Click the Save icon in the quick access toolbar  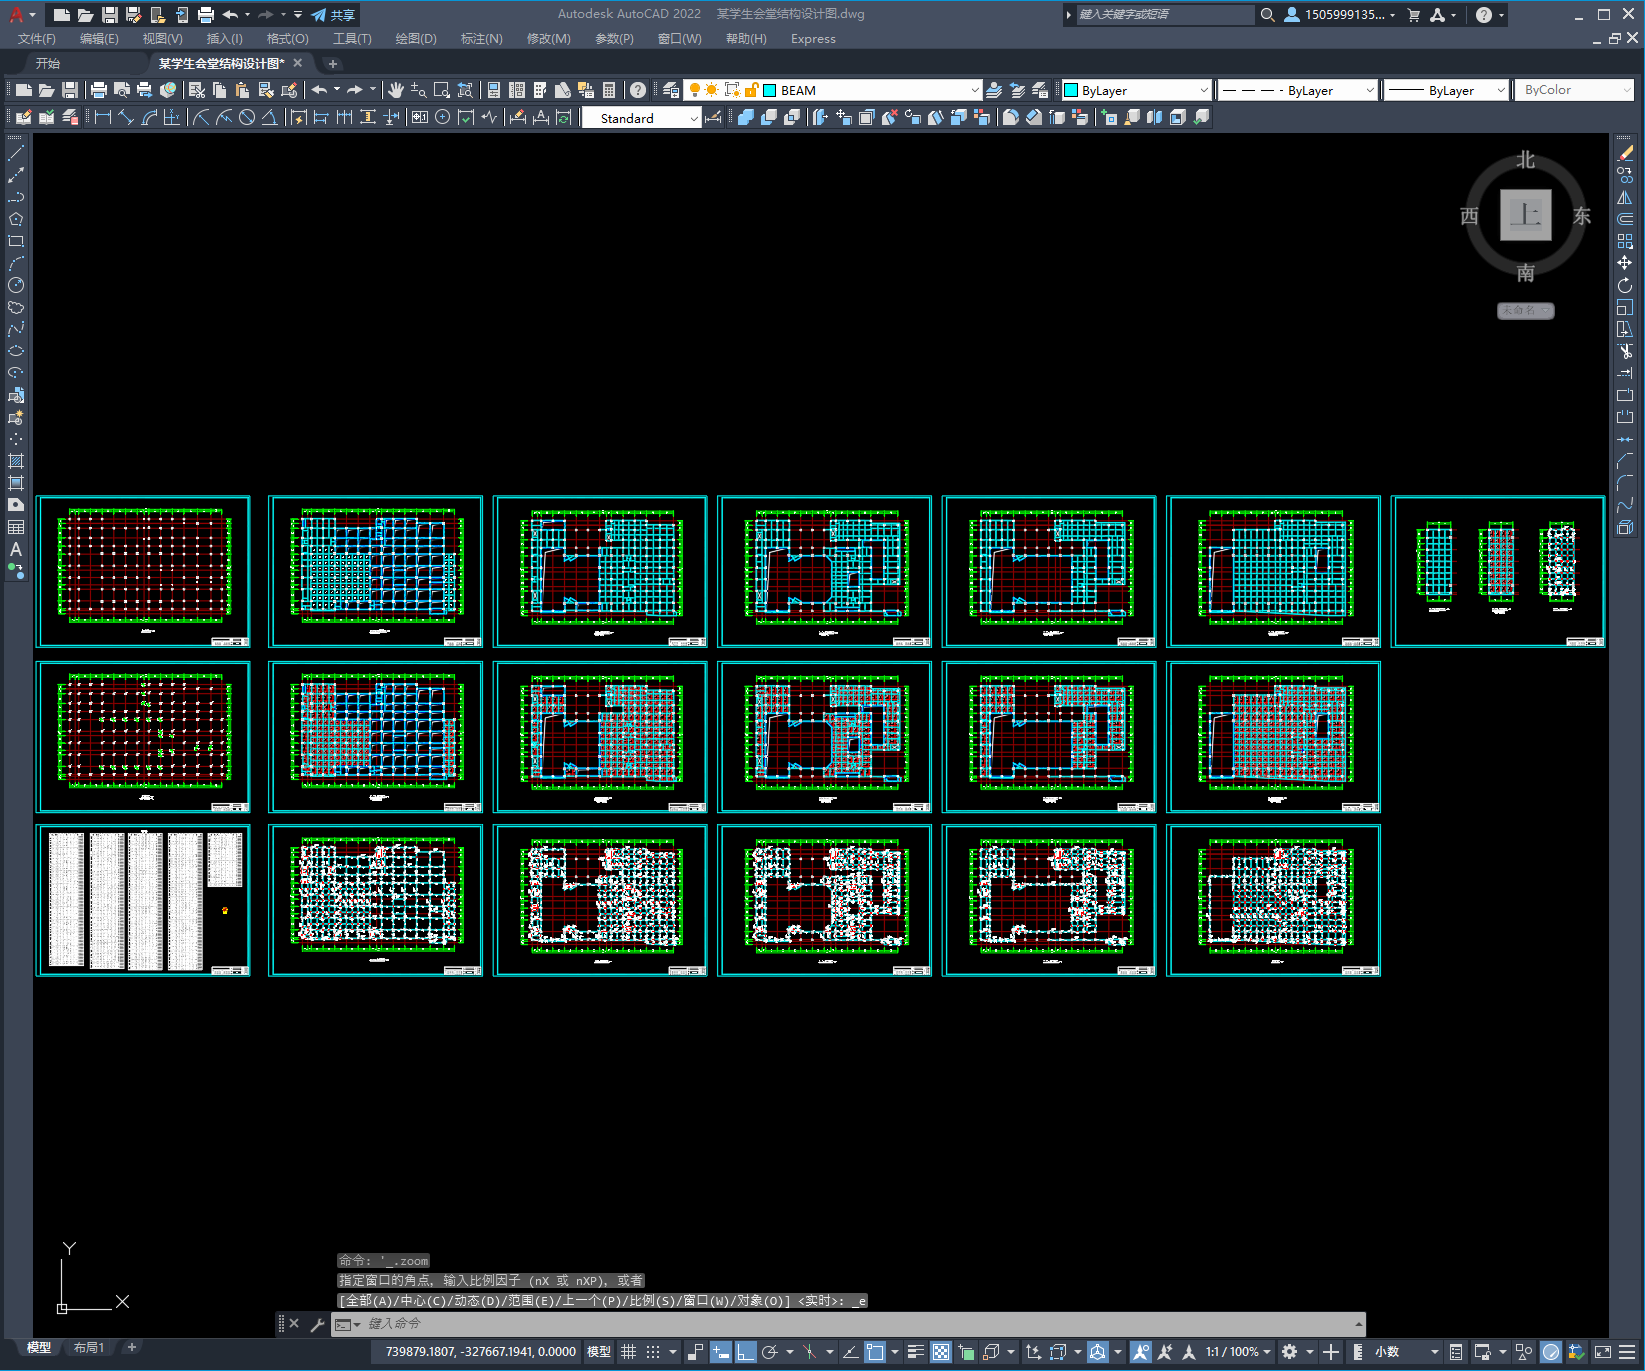[x=110, y=15]
